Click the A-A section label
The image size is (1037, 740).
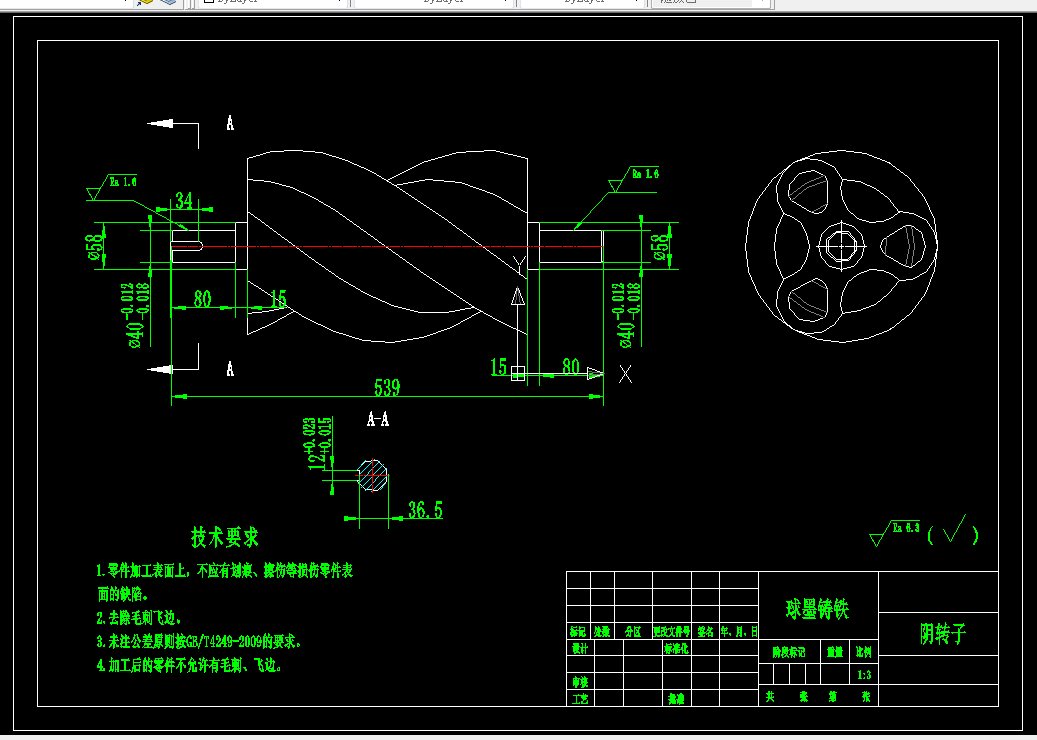[378, 419]
